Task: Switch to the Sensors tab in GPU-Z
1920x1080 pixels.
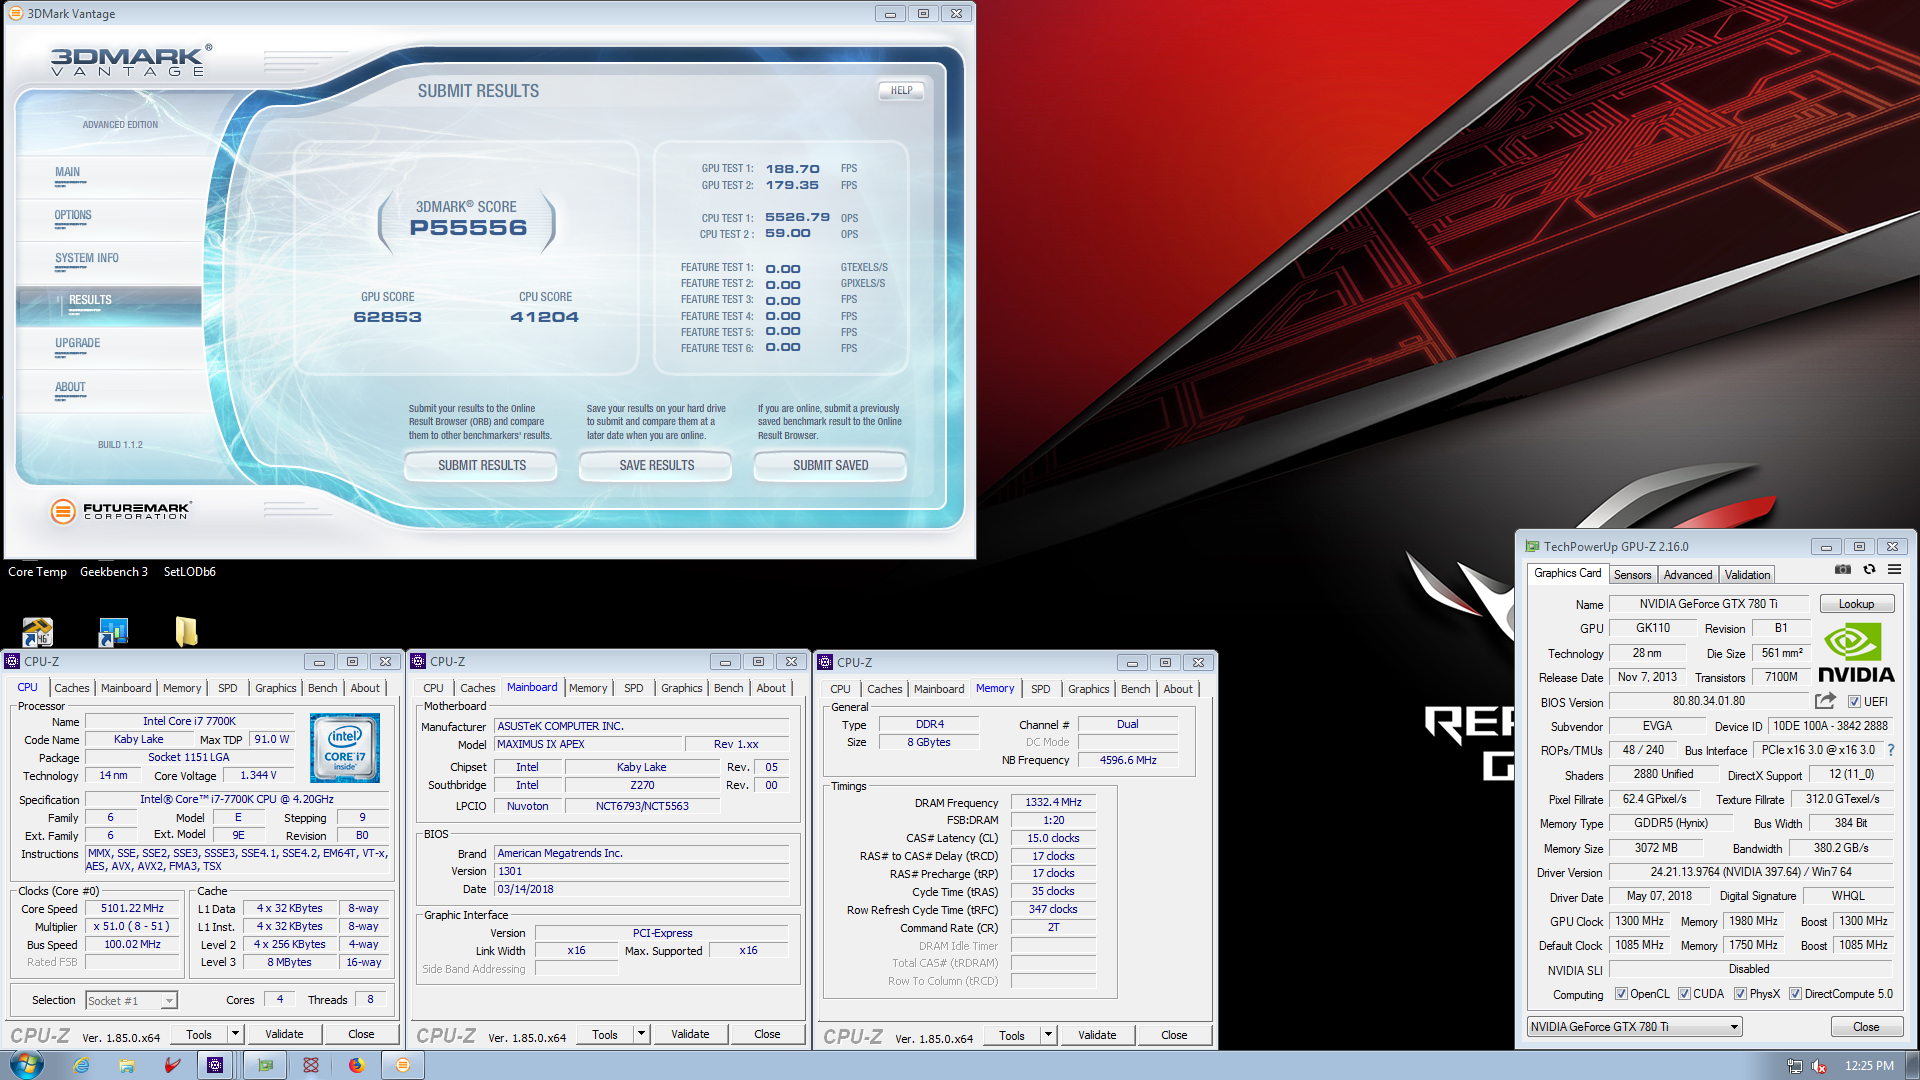Action: coord(1632,575)
